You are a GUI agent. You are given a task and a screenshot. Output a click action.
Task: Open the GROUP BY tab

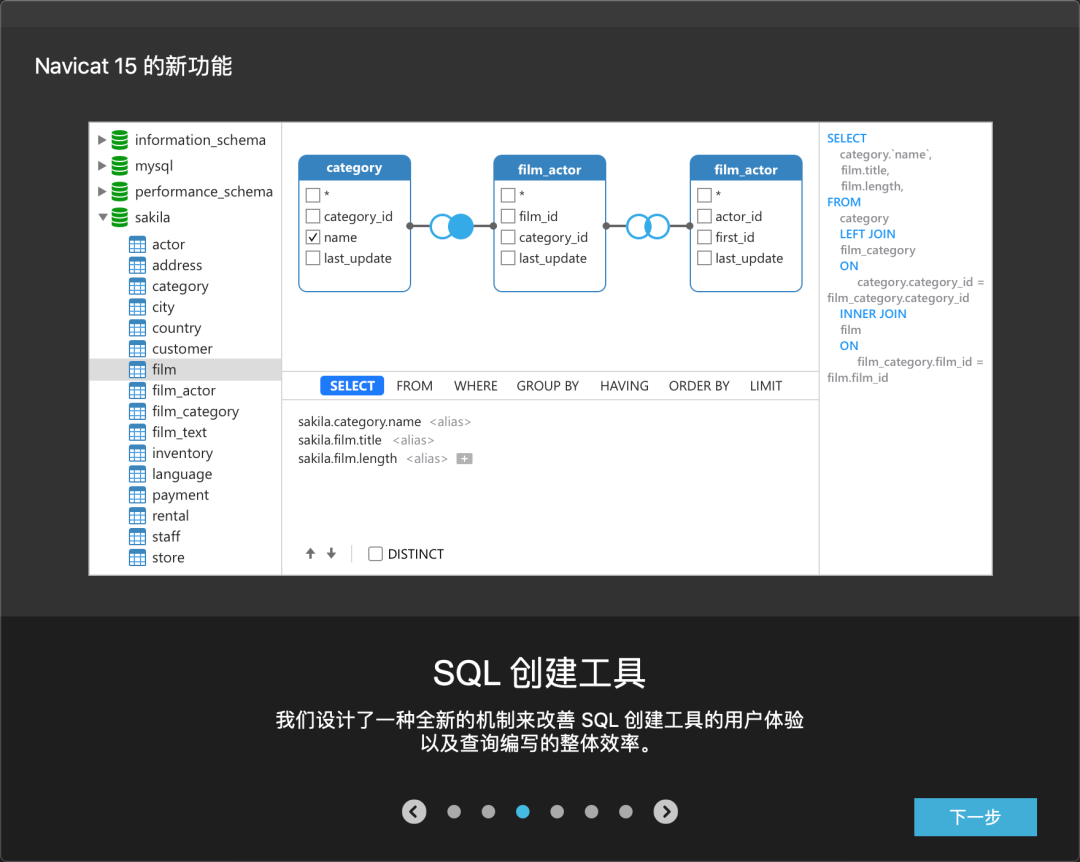click(548, 386)
